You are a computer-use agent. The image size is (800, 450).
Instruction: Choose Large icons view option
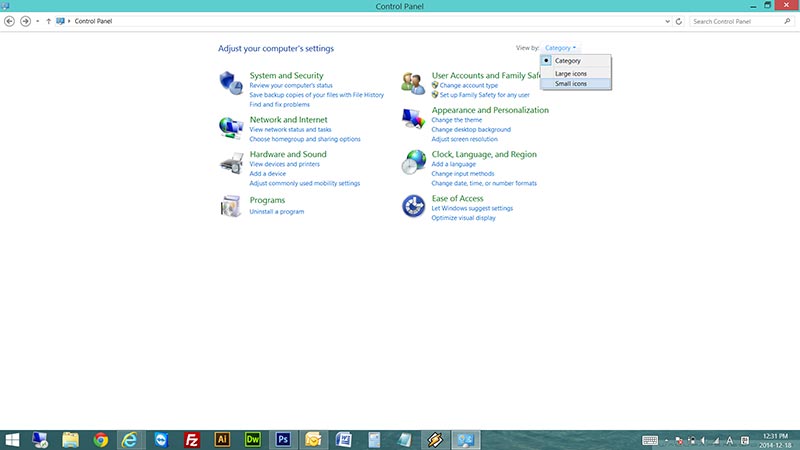(x=576, y=73)
